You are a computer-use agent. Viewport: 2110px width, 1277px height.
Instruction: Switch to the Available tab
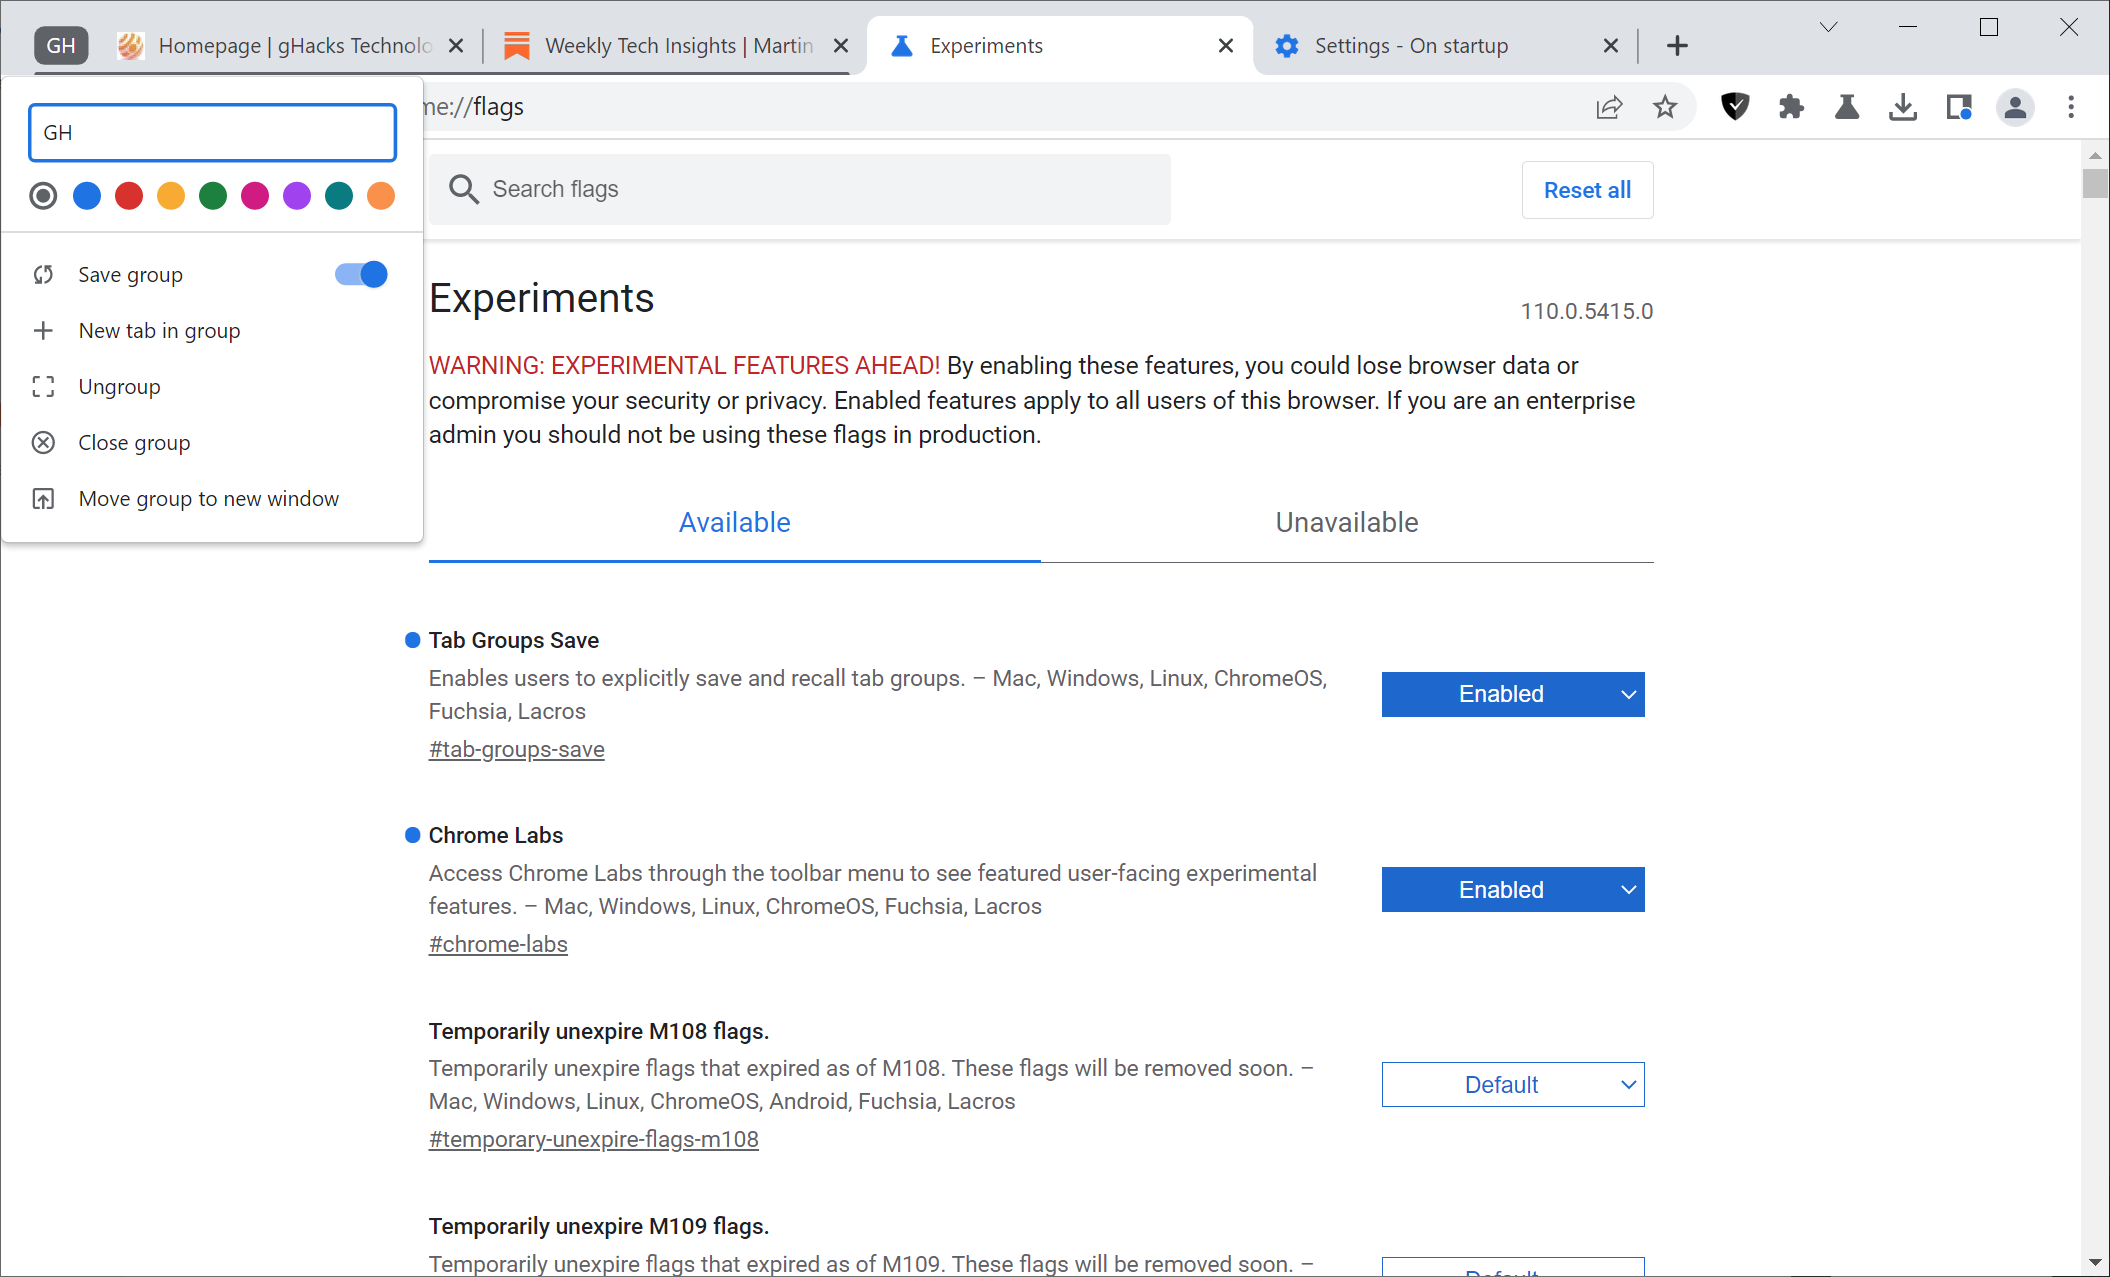(x=735, y=522)
